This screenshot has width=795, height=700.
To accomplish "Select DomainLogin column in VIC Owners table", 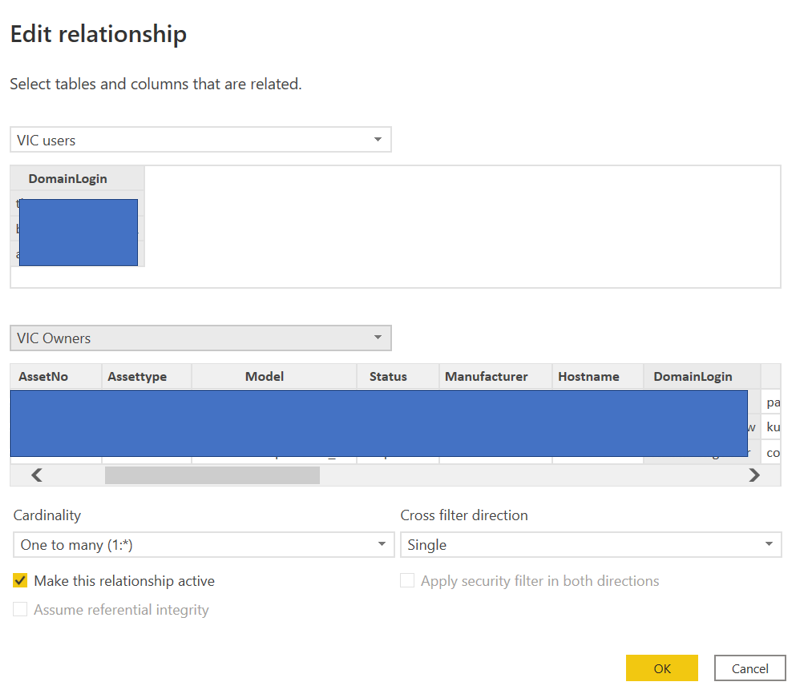I will pyautogui.click(x=702, y=377).
